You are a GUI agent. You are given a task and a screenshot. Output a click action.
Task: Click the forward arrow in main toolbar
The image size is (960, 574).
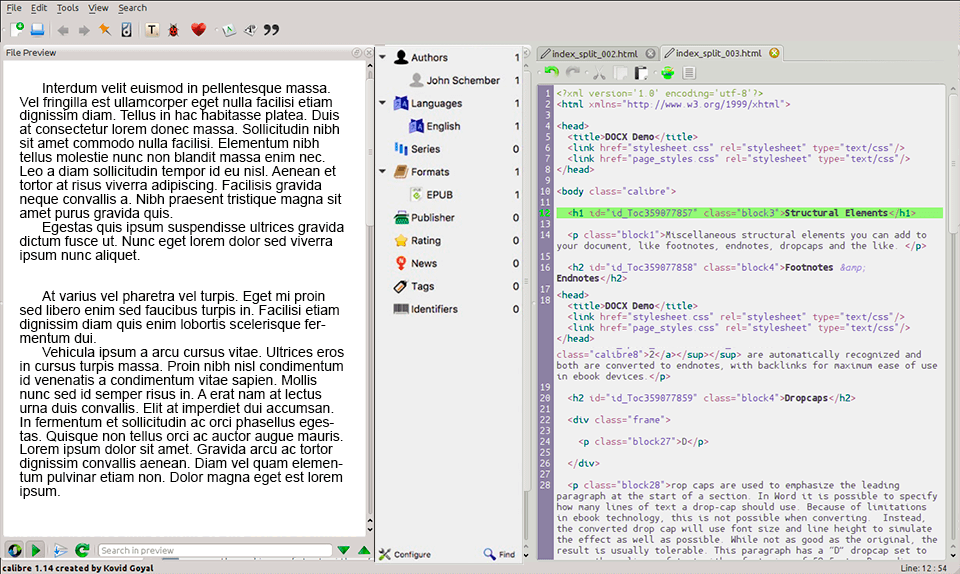tap(84, 30)
